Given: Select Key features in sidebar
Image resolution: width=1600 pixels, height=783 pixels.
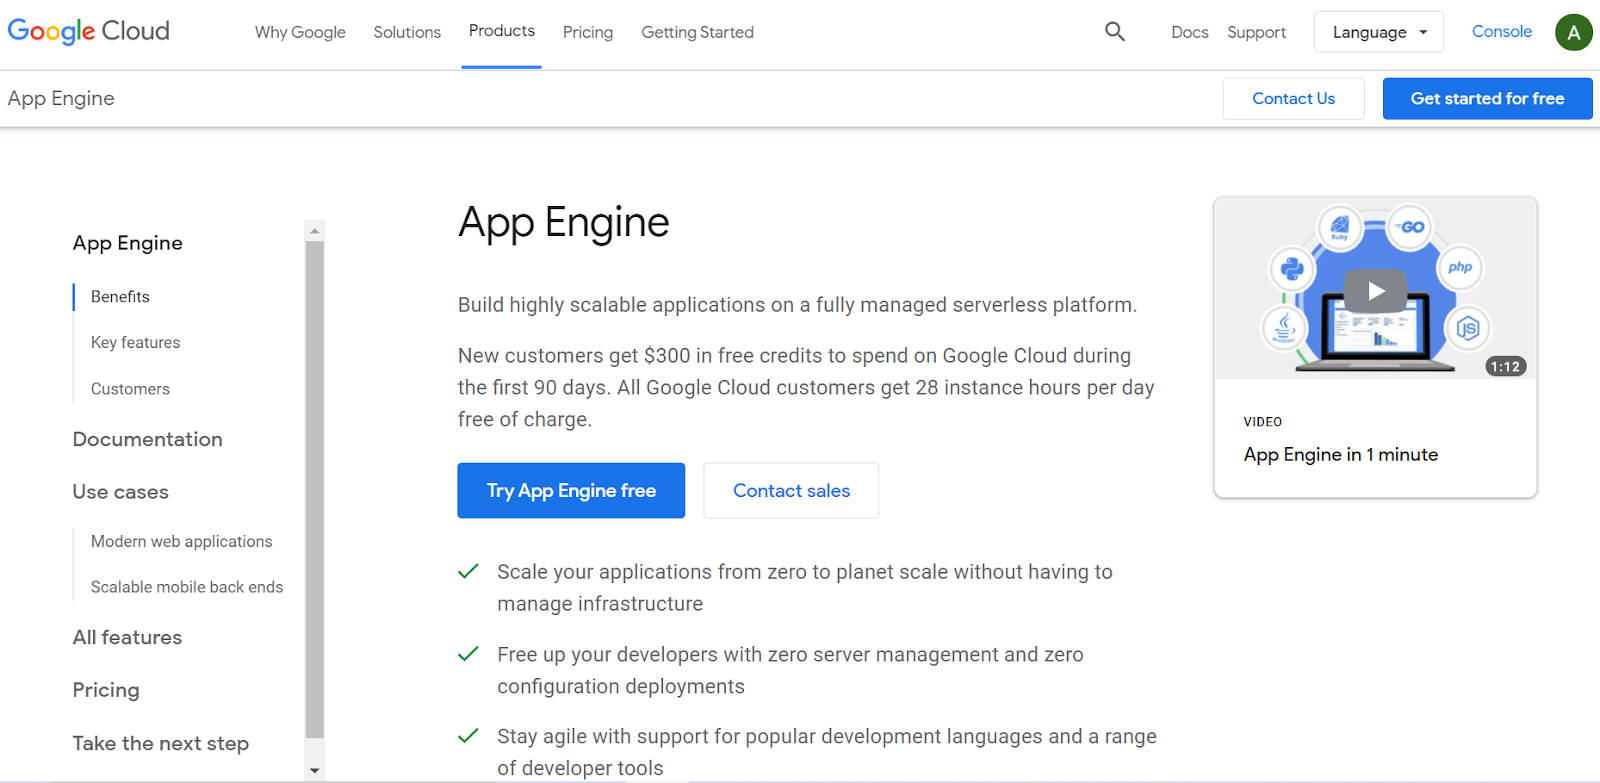Looking at the screenshot, I should (x=136, y=343).
